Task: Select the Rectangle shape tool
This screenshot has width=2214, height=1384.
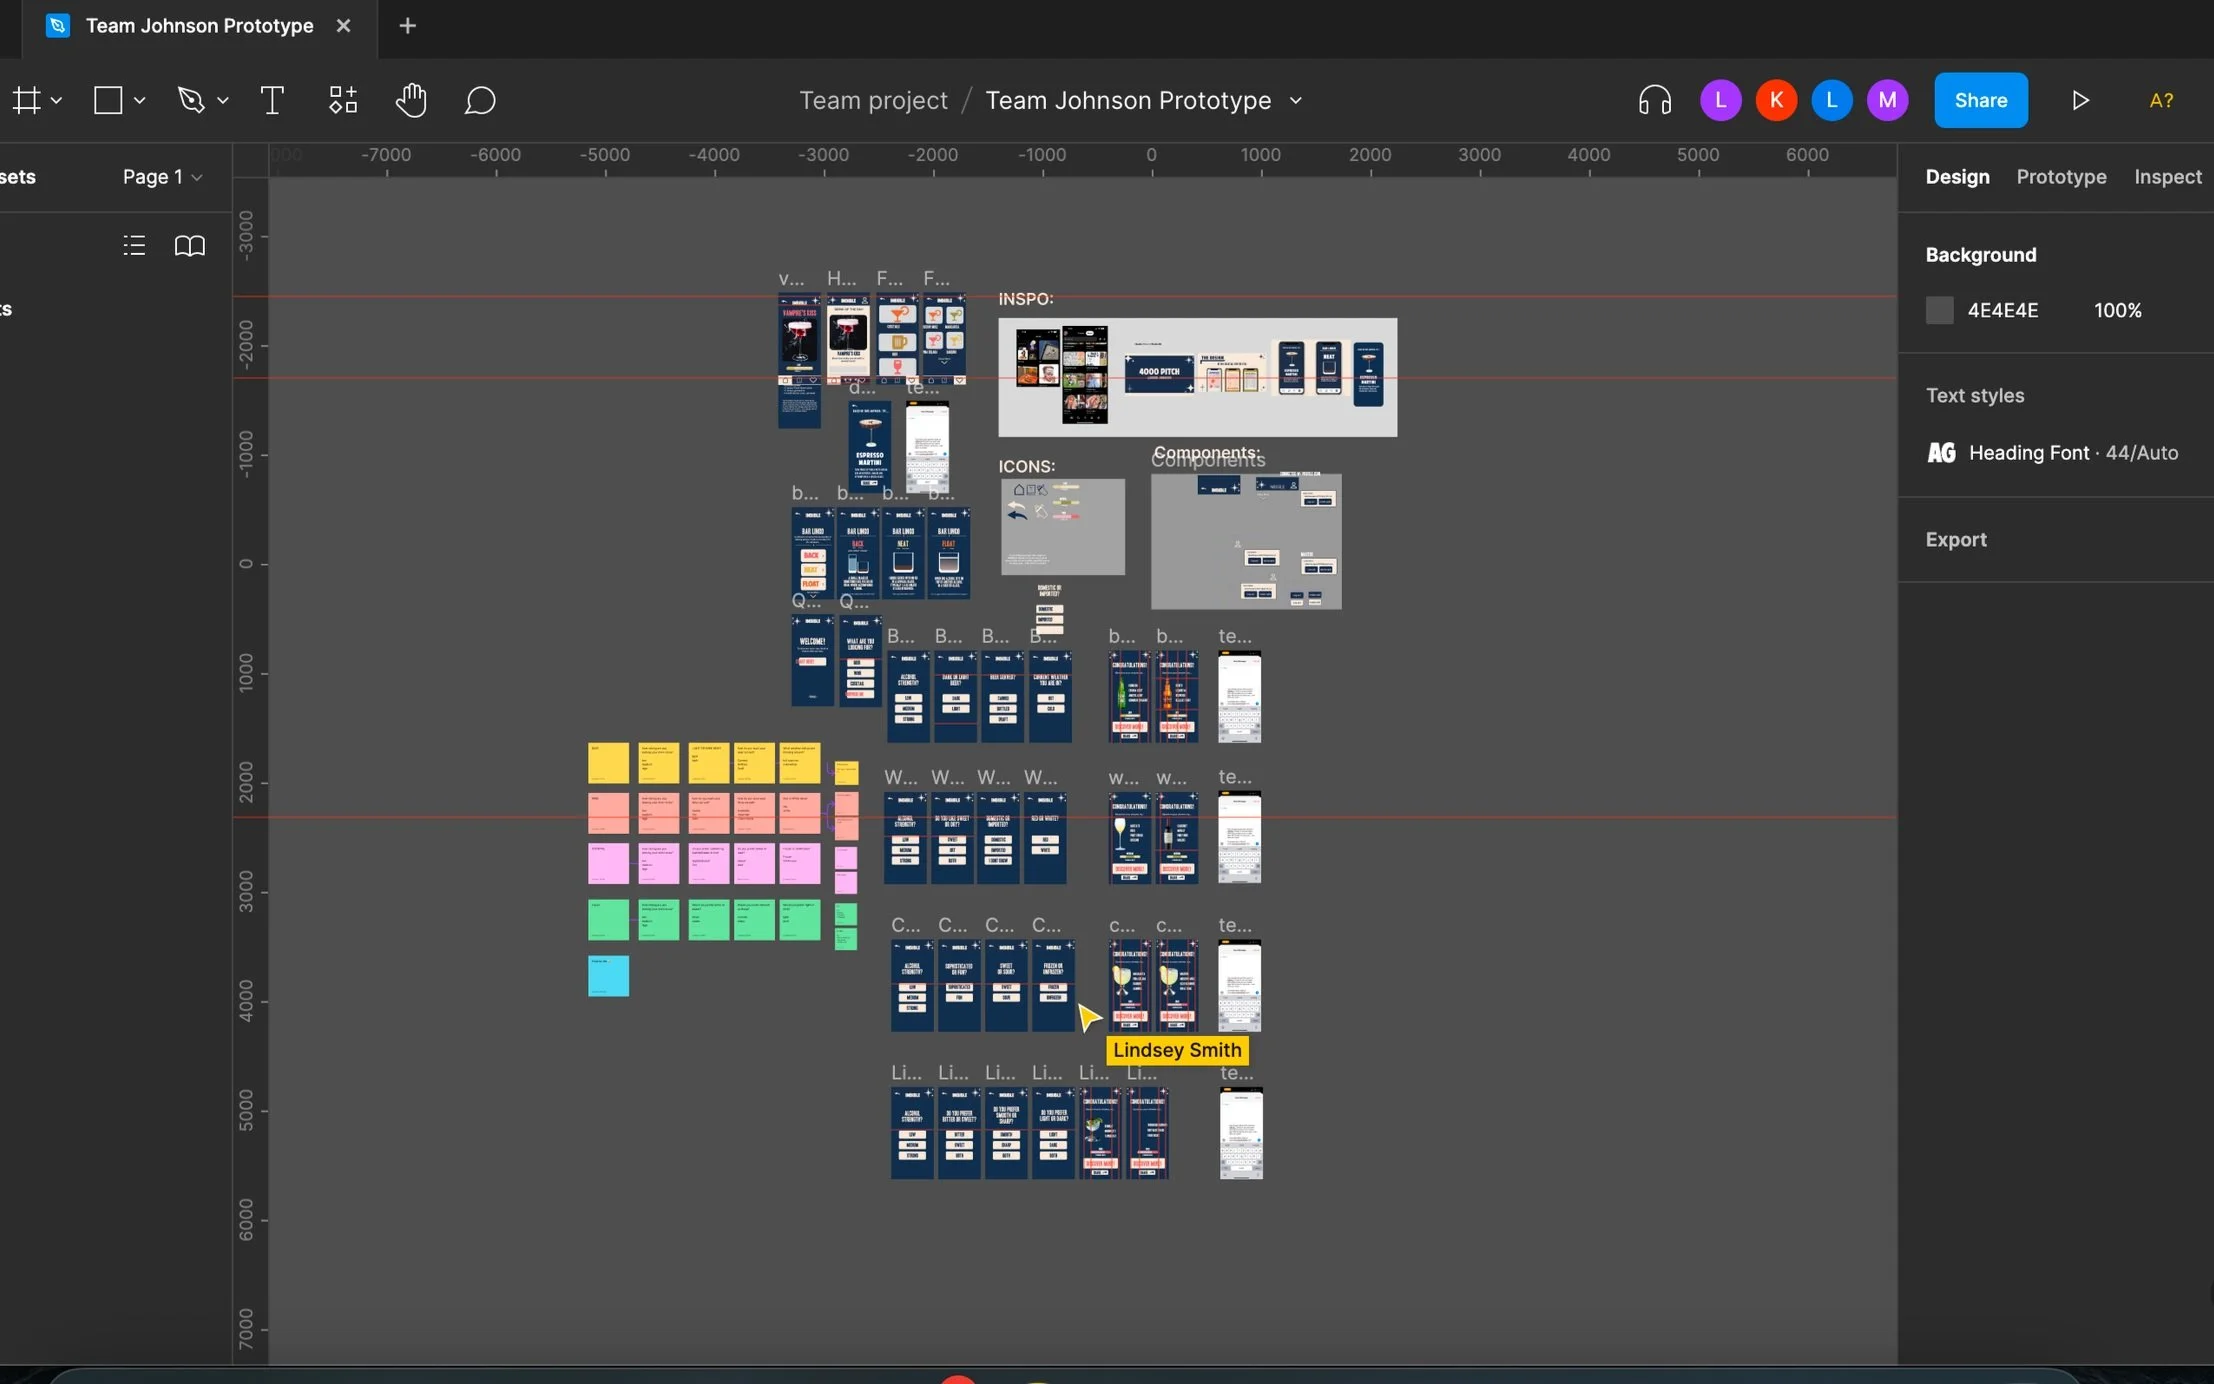Action: click(x=108, y=100)
